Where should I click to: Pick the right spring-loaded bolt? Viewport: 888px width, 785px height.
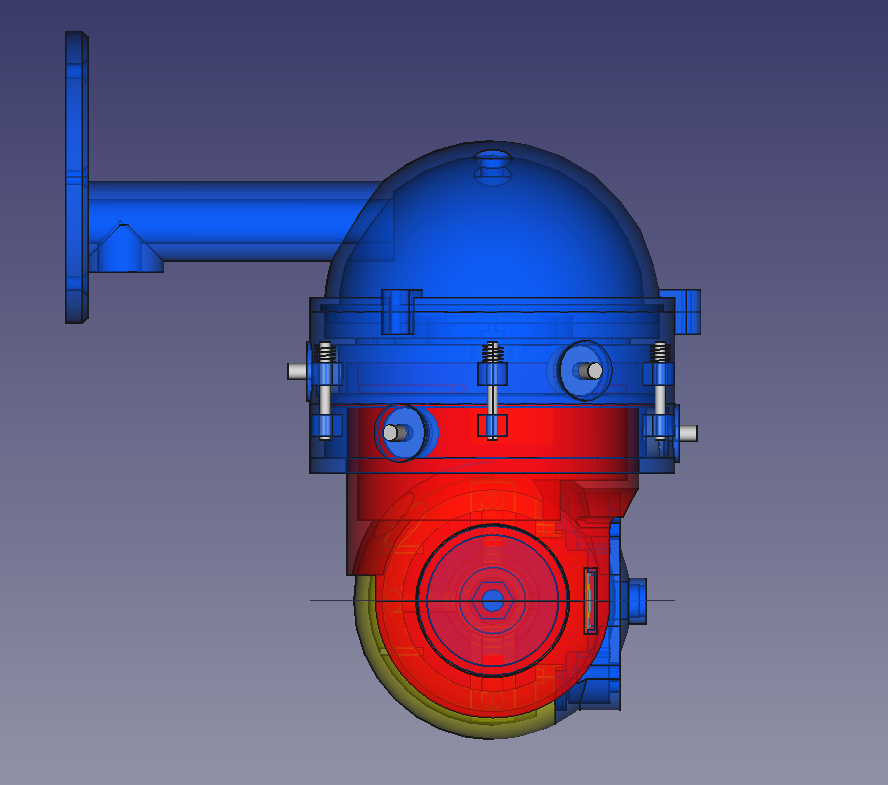coord(660,391)
